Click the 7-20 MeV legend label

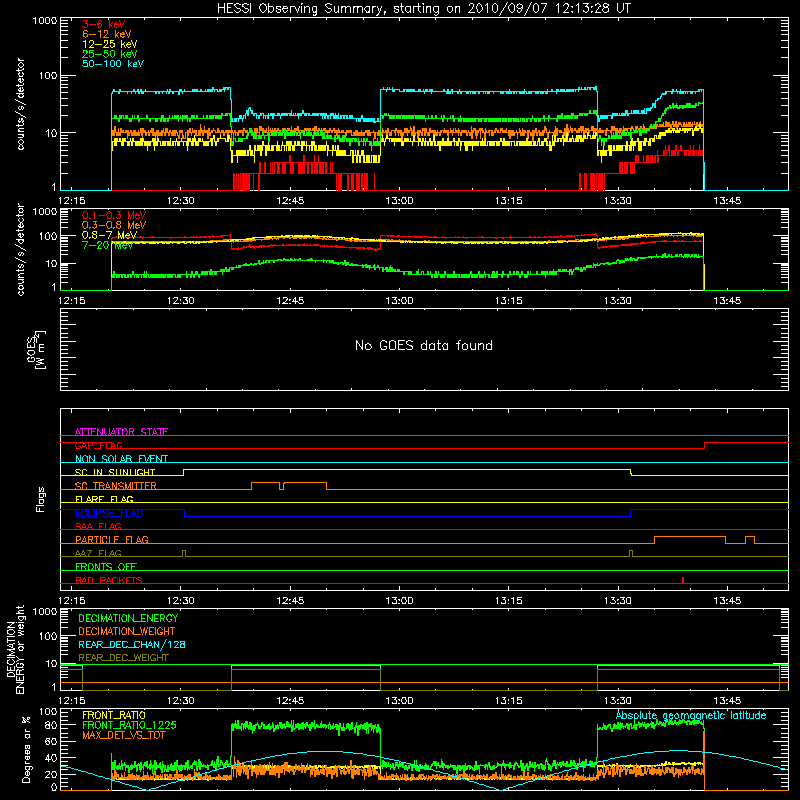click(x=108, y=245)
